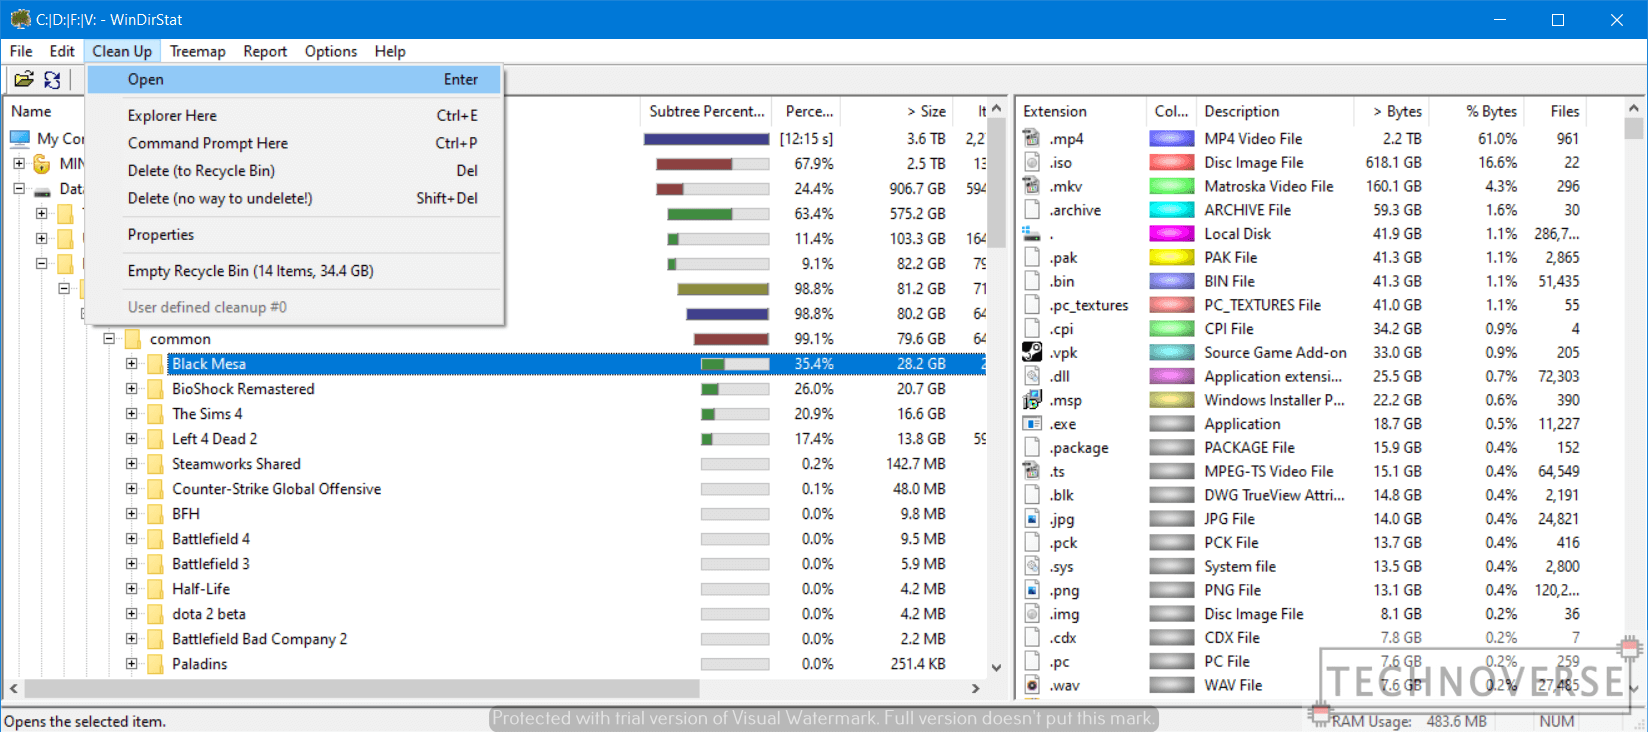Viewport: 1648px width, 732px height.
Task: Click the green color swatch for .mkv
Action: coord(1172,186)
